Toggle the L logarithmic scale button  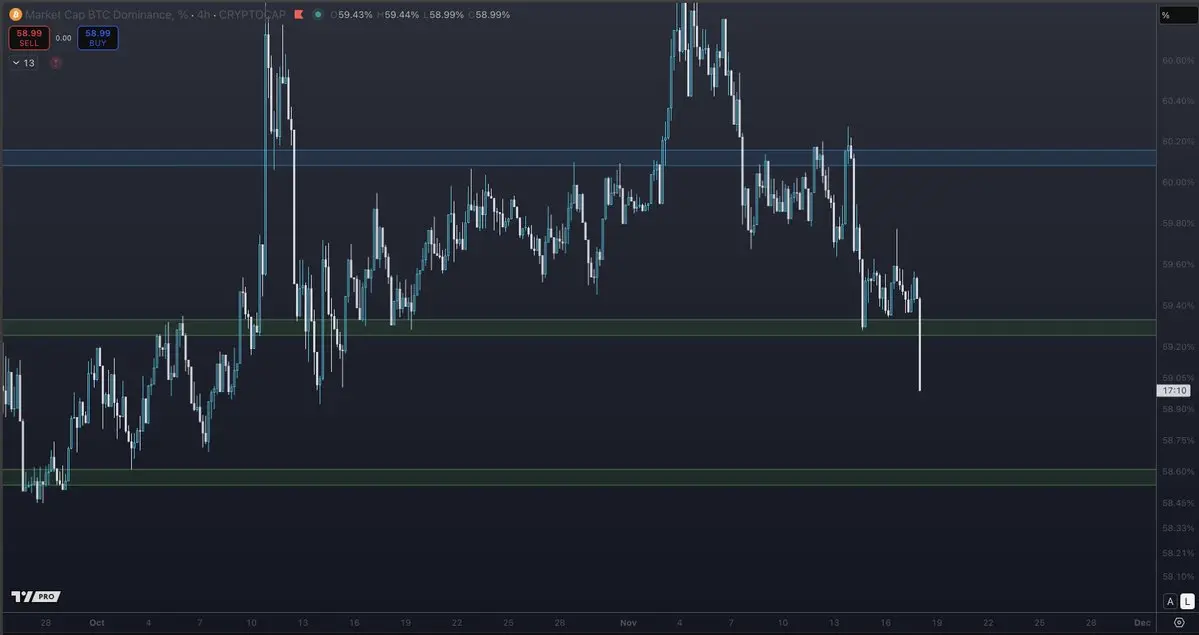click(1187, 601)
